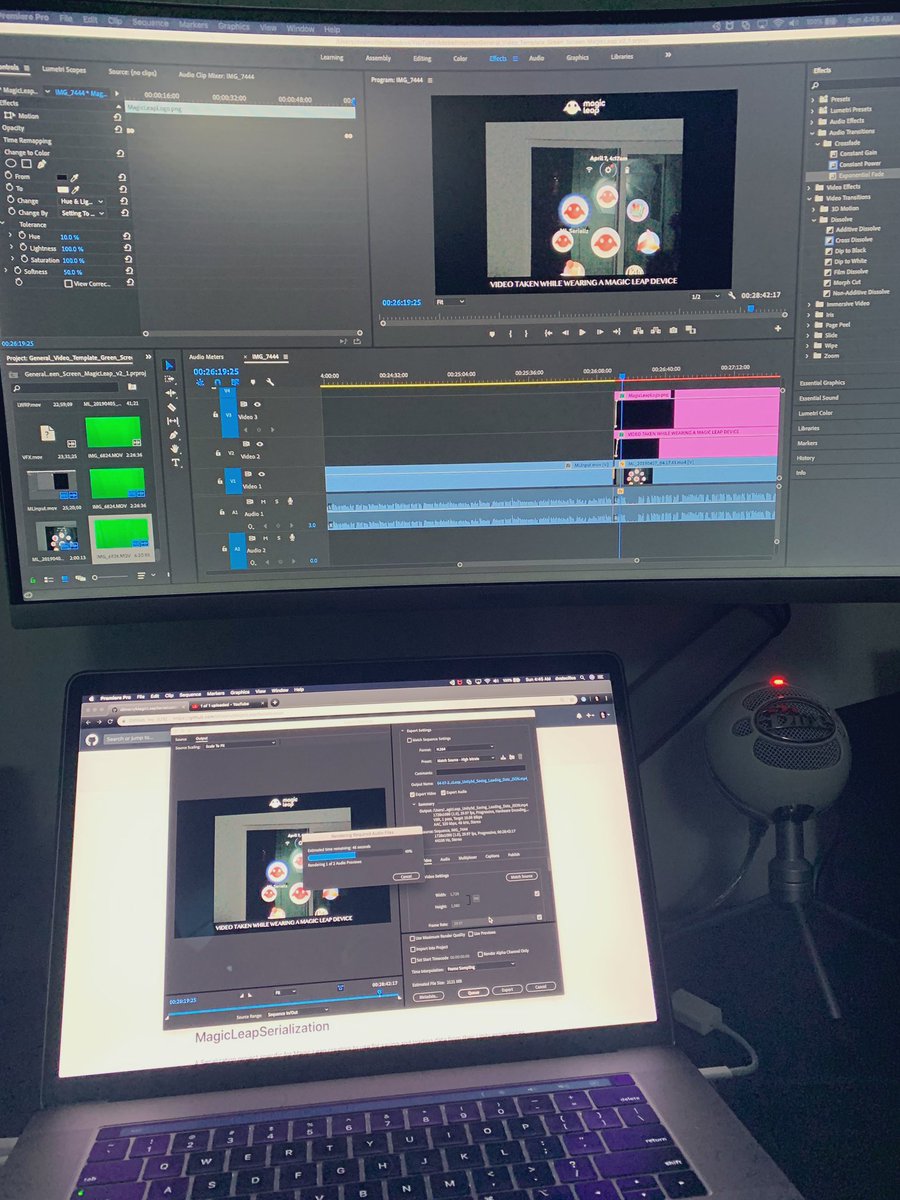This screenshot has width=900, height=1200.
Task: Expand the Softness parameter
Action: pyautogui.click(x=6, y=271)
